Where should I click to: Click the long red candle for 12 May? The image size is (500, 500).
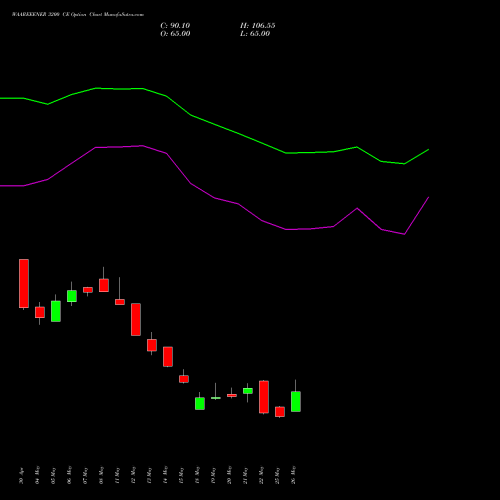coord(136,319)
